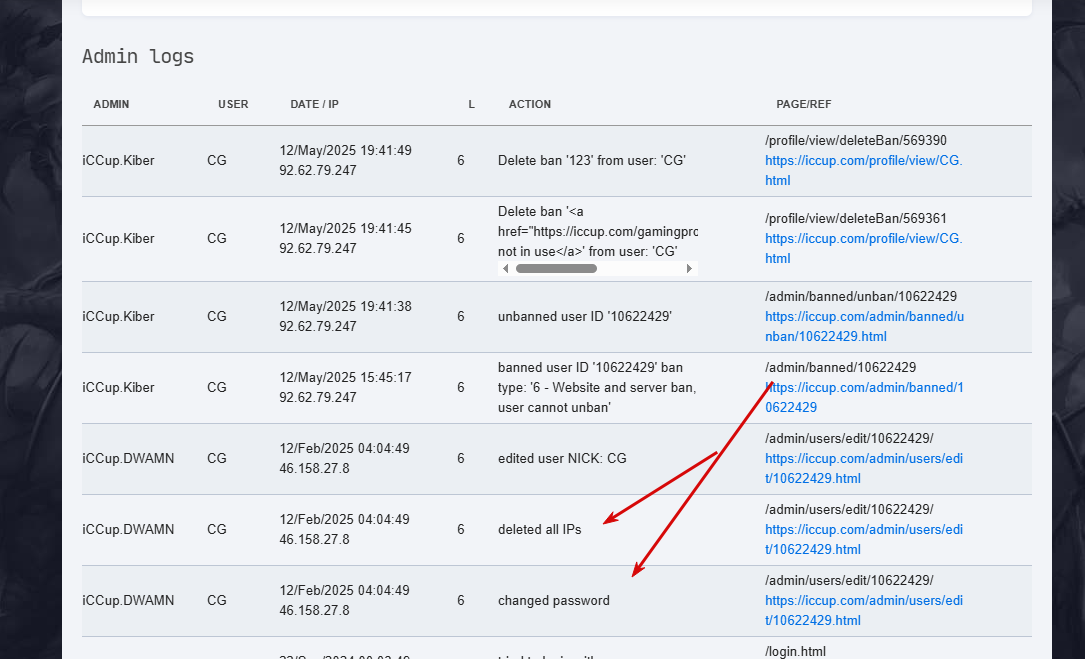Screen dimensions: 1085x659
Task: Open the users/edit link in the 'deleted all IPs' row
Action: (x=864, y=539)
